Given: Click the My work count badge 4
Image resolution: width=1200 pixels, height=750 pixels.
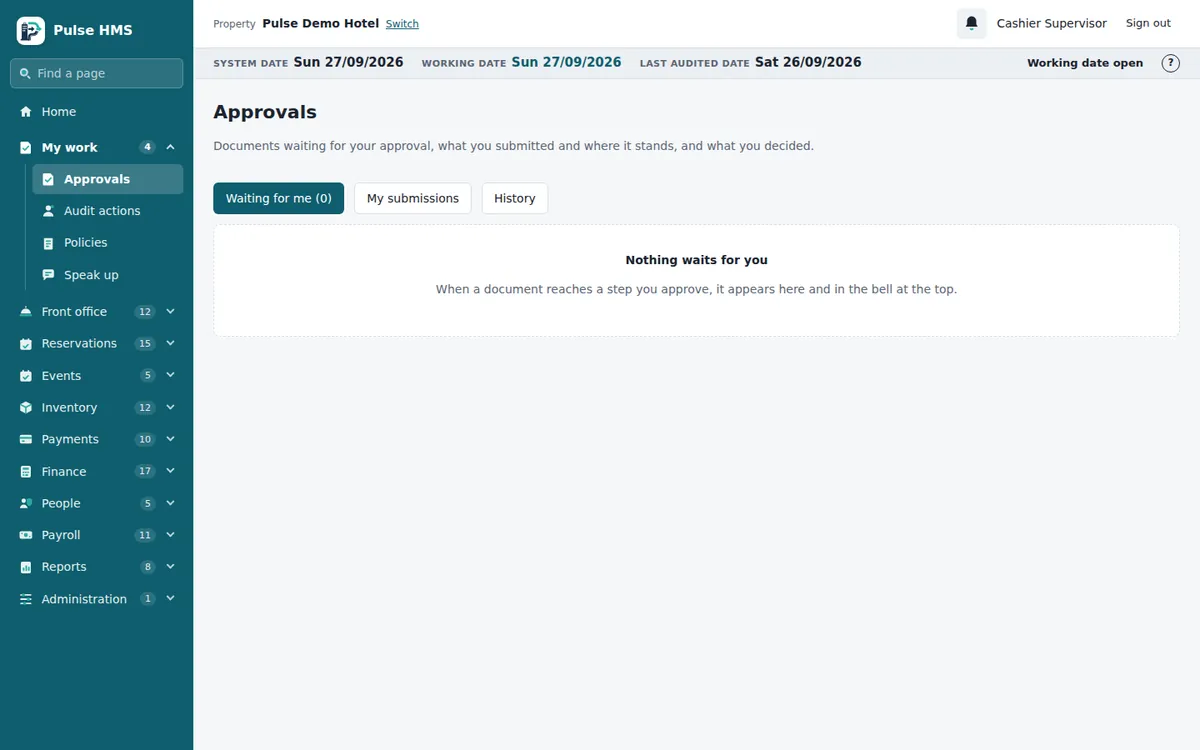Looking at the screenshot, I should click(147, 147).
